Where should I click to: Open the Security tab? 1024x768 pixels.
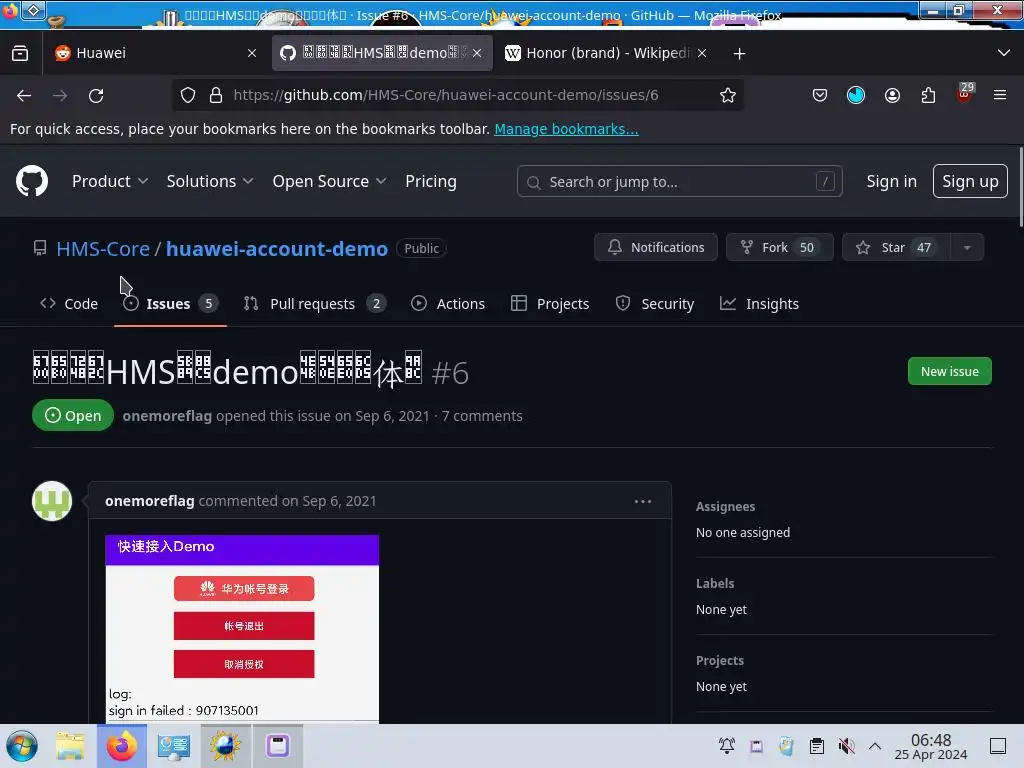point(655,304)
